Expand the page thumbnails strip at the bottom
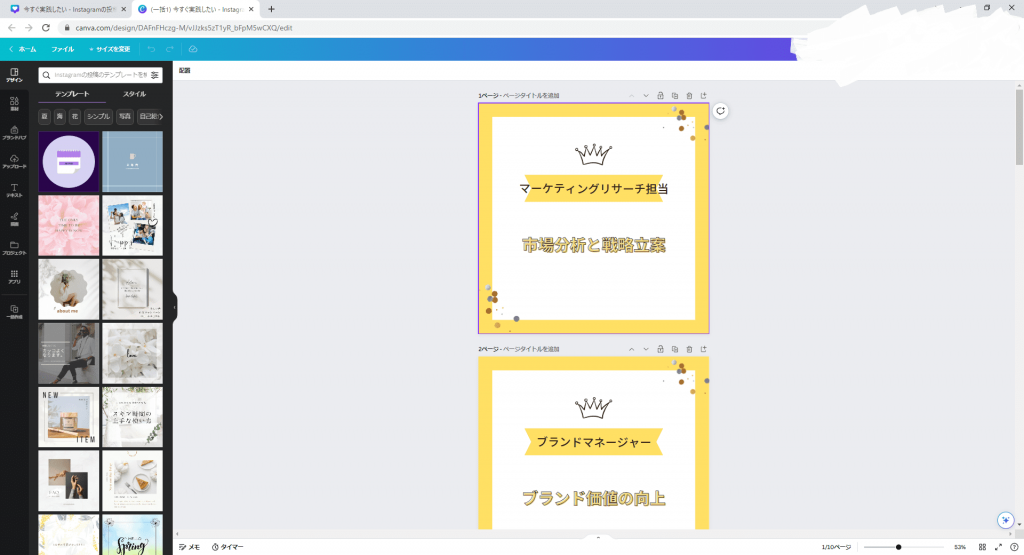This screenshot has width=1024, height=555. pyautogui.click(x=598, y=538)
